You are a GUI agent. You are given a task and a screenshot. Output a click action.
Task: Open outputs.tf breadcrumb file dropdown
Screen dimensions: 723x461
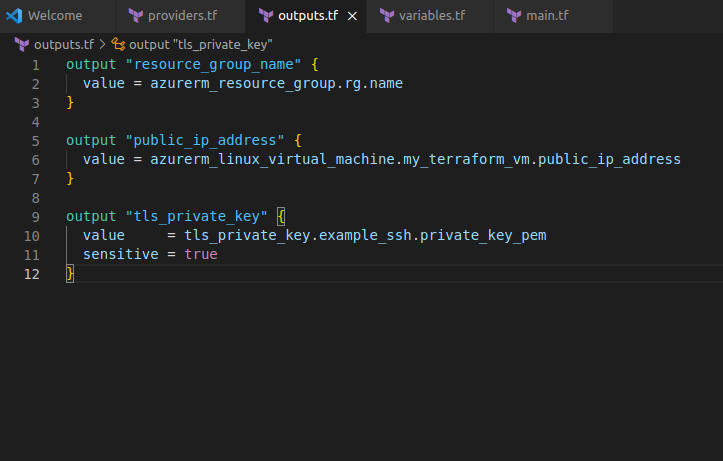pos(63,45)
